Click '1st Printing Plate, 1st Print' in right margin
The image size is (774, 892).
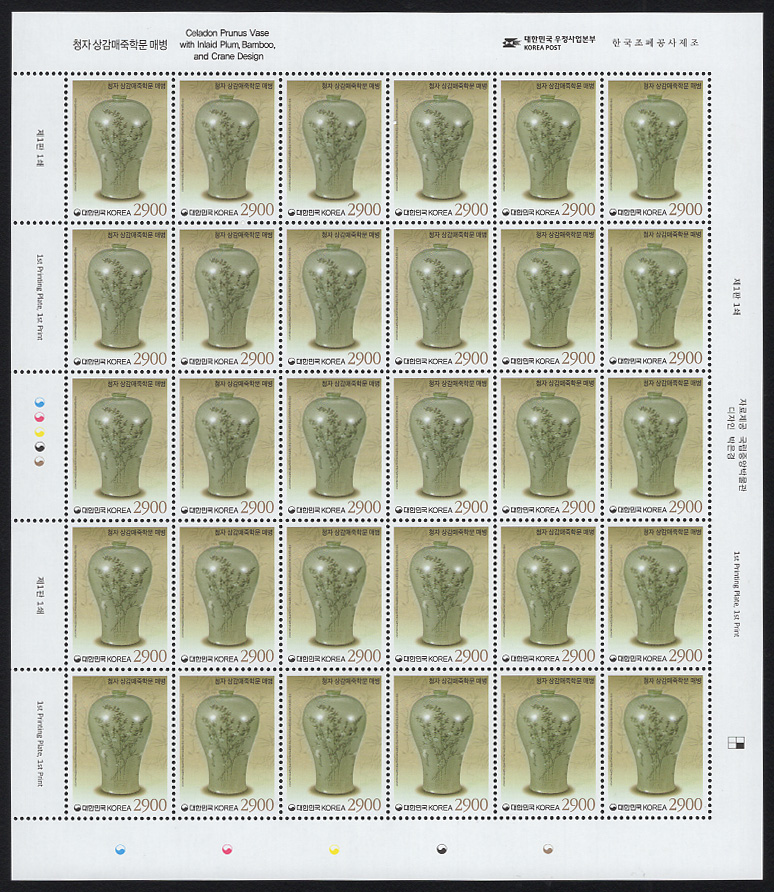(x=736, y=594)
